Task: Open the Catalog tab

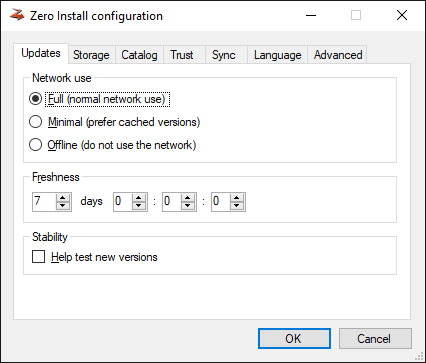Action: (x=139, y=55)
